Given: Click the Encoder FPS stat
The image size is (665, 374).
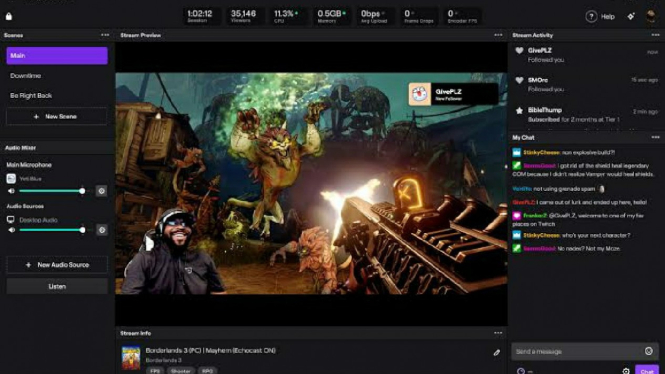Looking at the screenshot, I should point(462,16).
